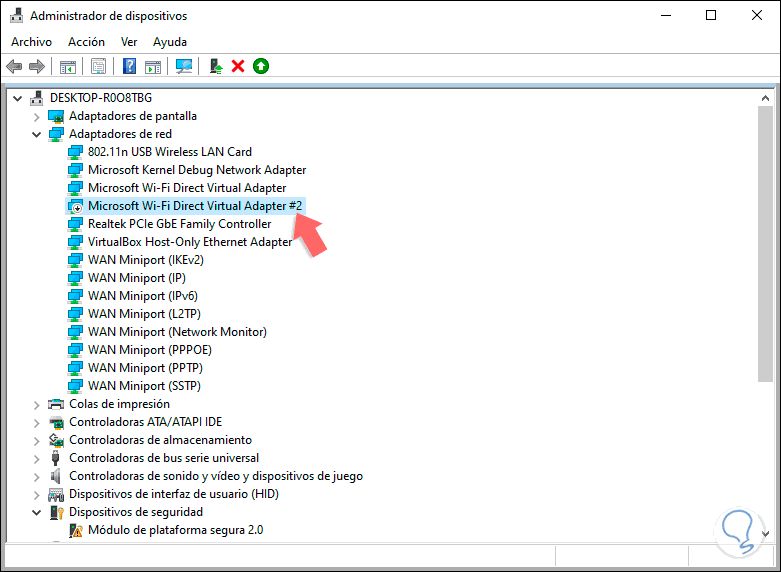Open the Ver menu
Screen dimensions: 781x572
click(129, 42)
